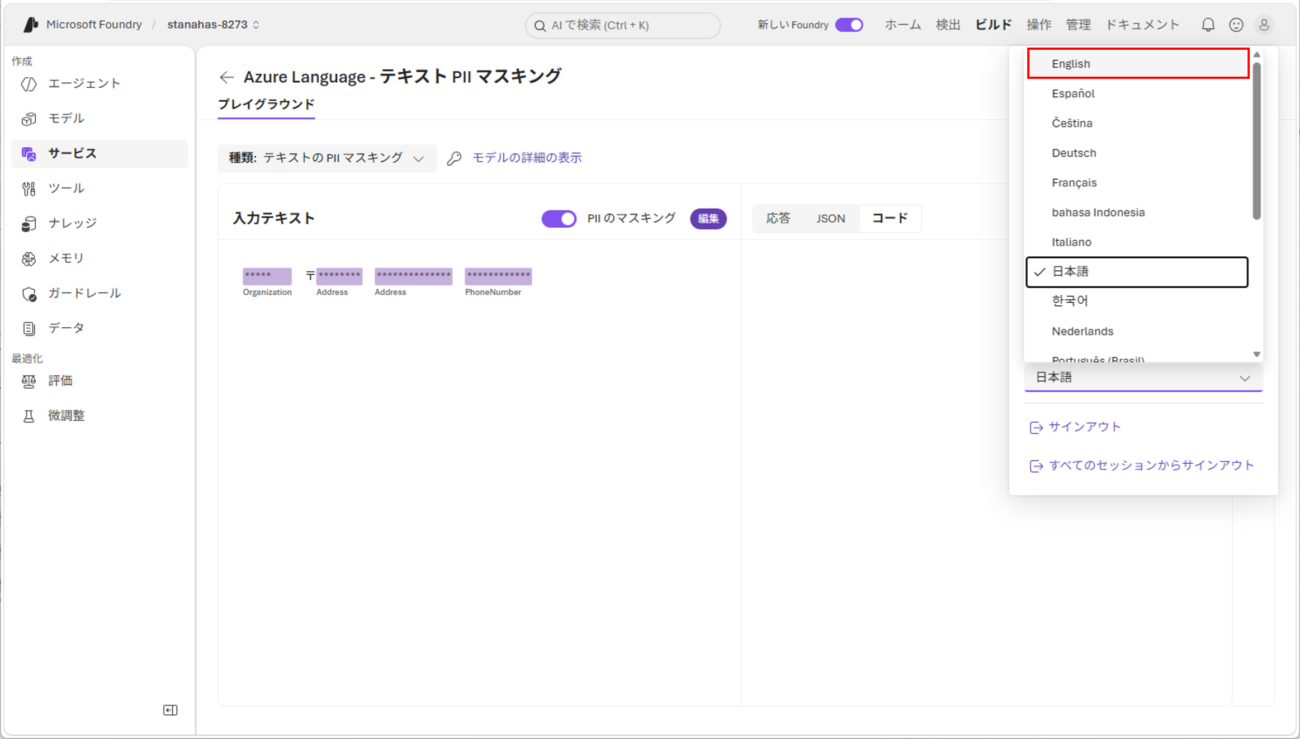Viewport: 1300px width, 739px height.
Task: Select Deutsch from the language list
Action: coord(1138,153)
